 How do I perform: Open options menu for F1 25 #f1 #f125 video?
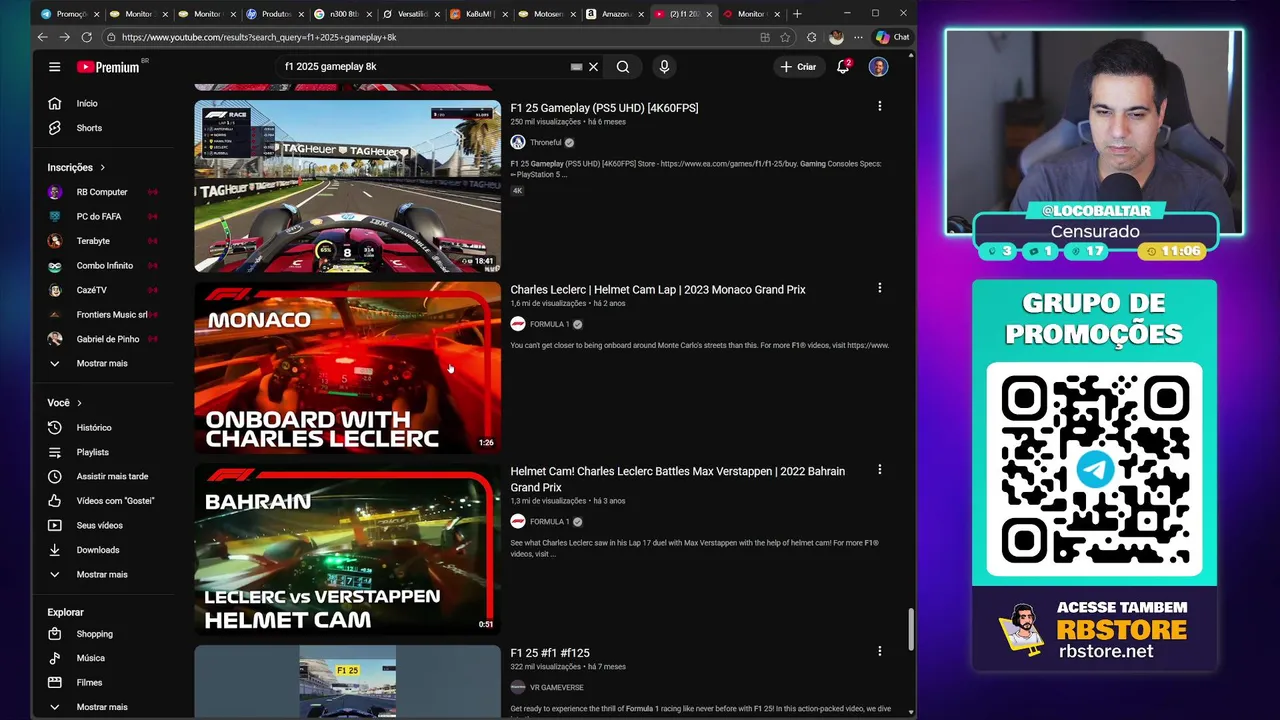[879, 651]
